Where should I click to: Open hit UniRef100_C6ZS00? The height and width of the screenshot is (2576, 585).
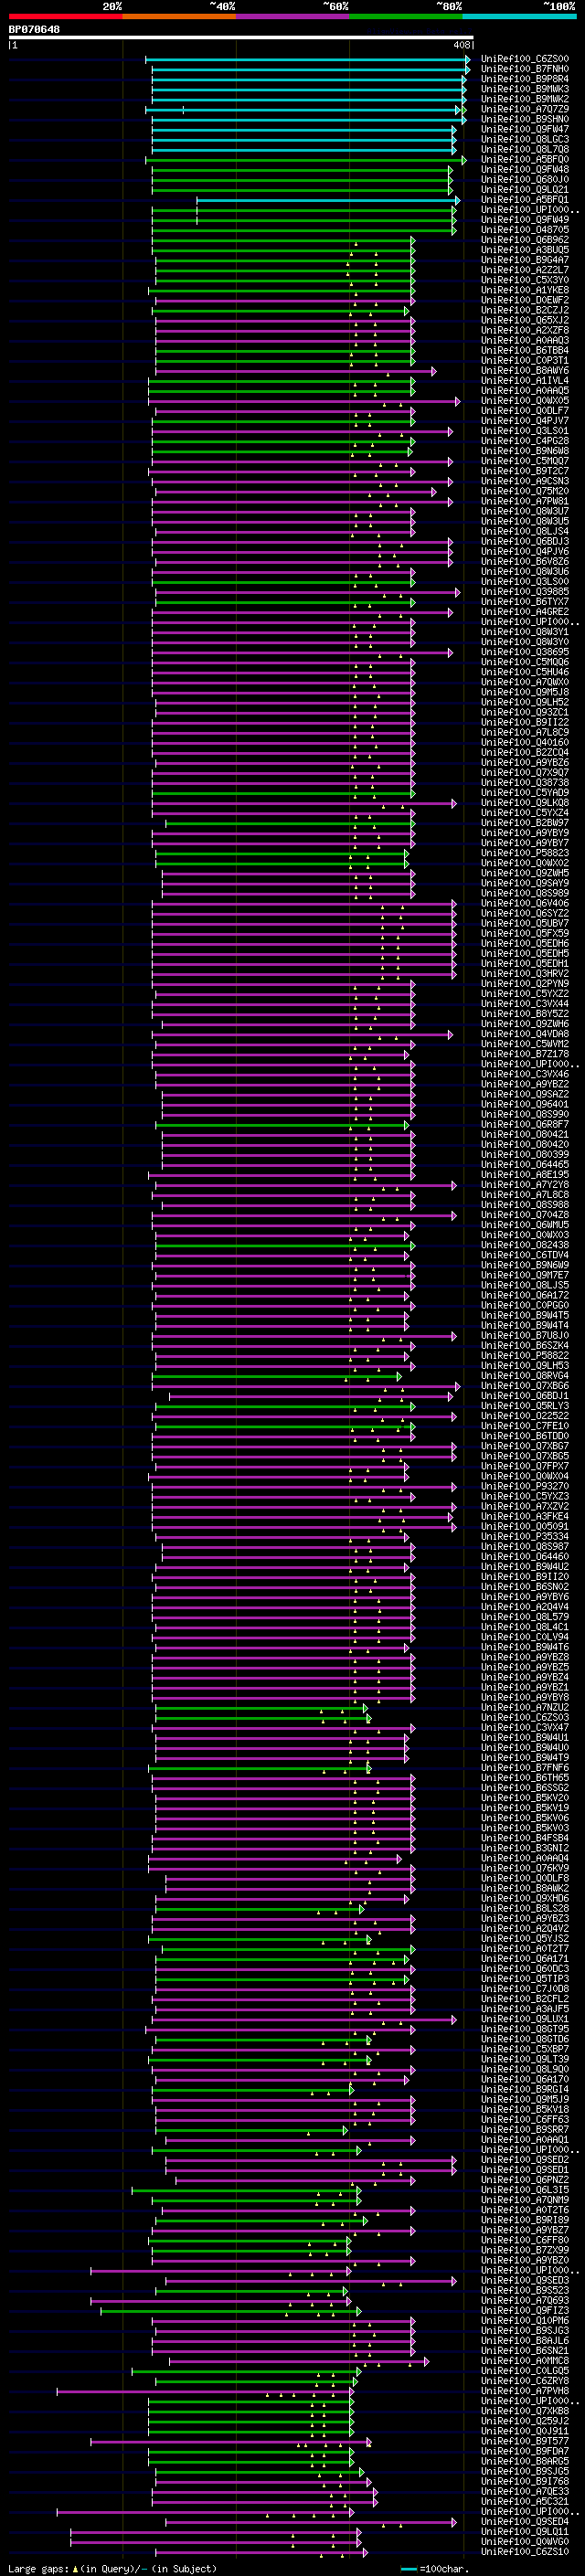525,59
